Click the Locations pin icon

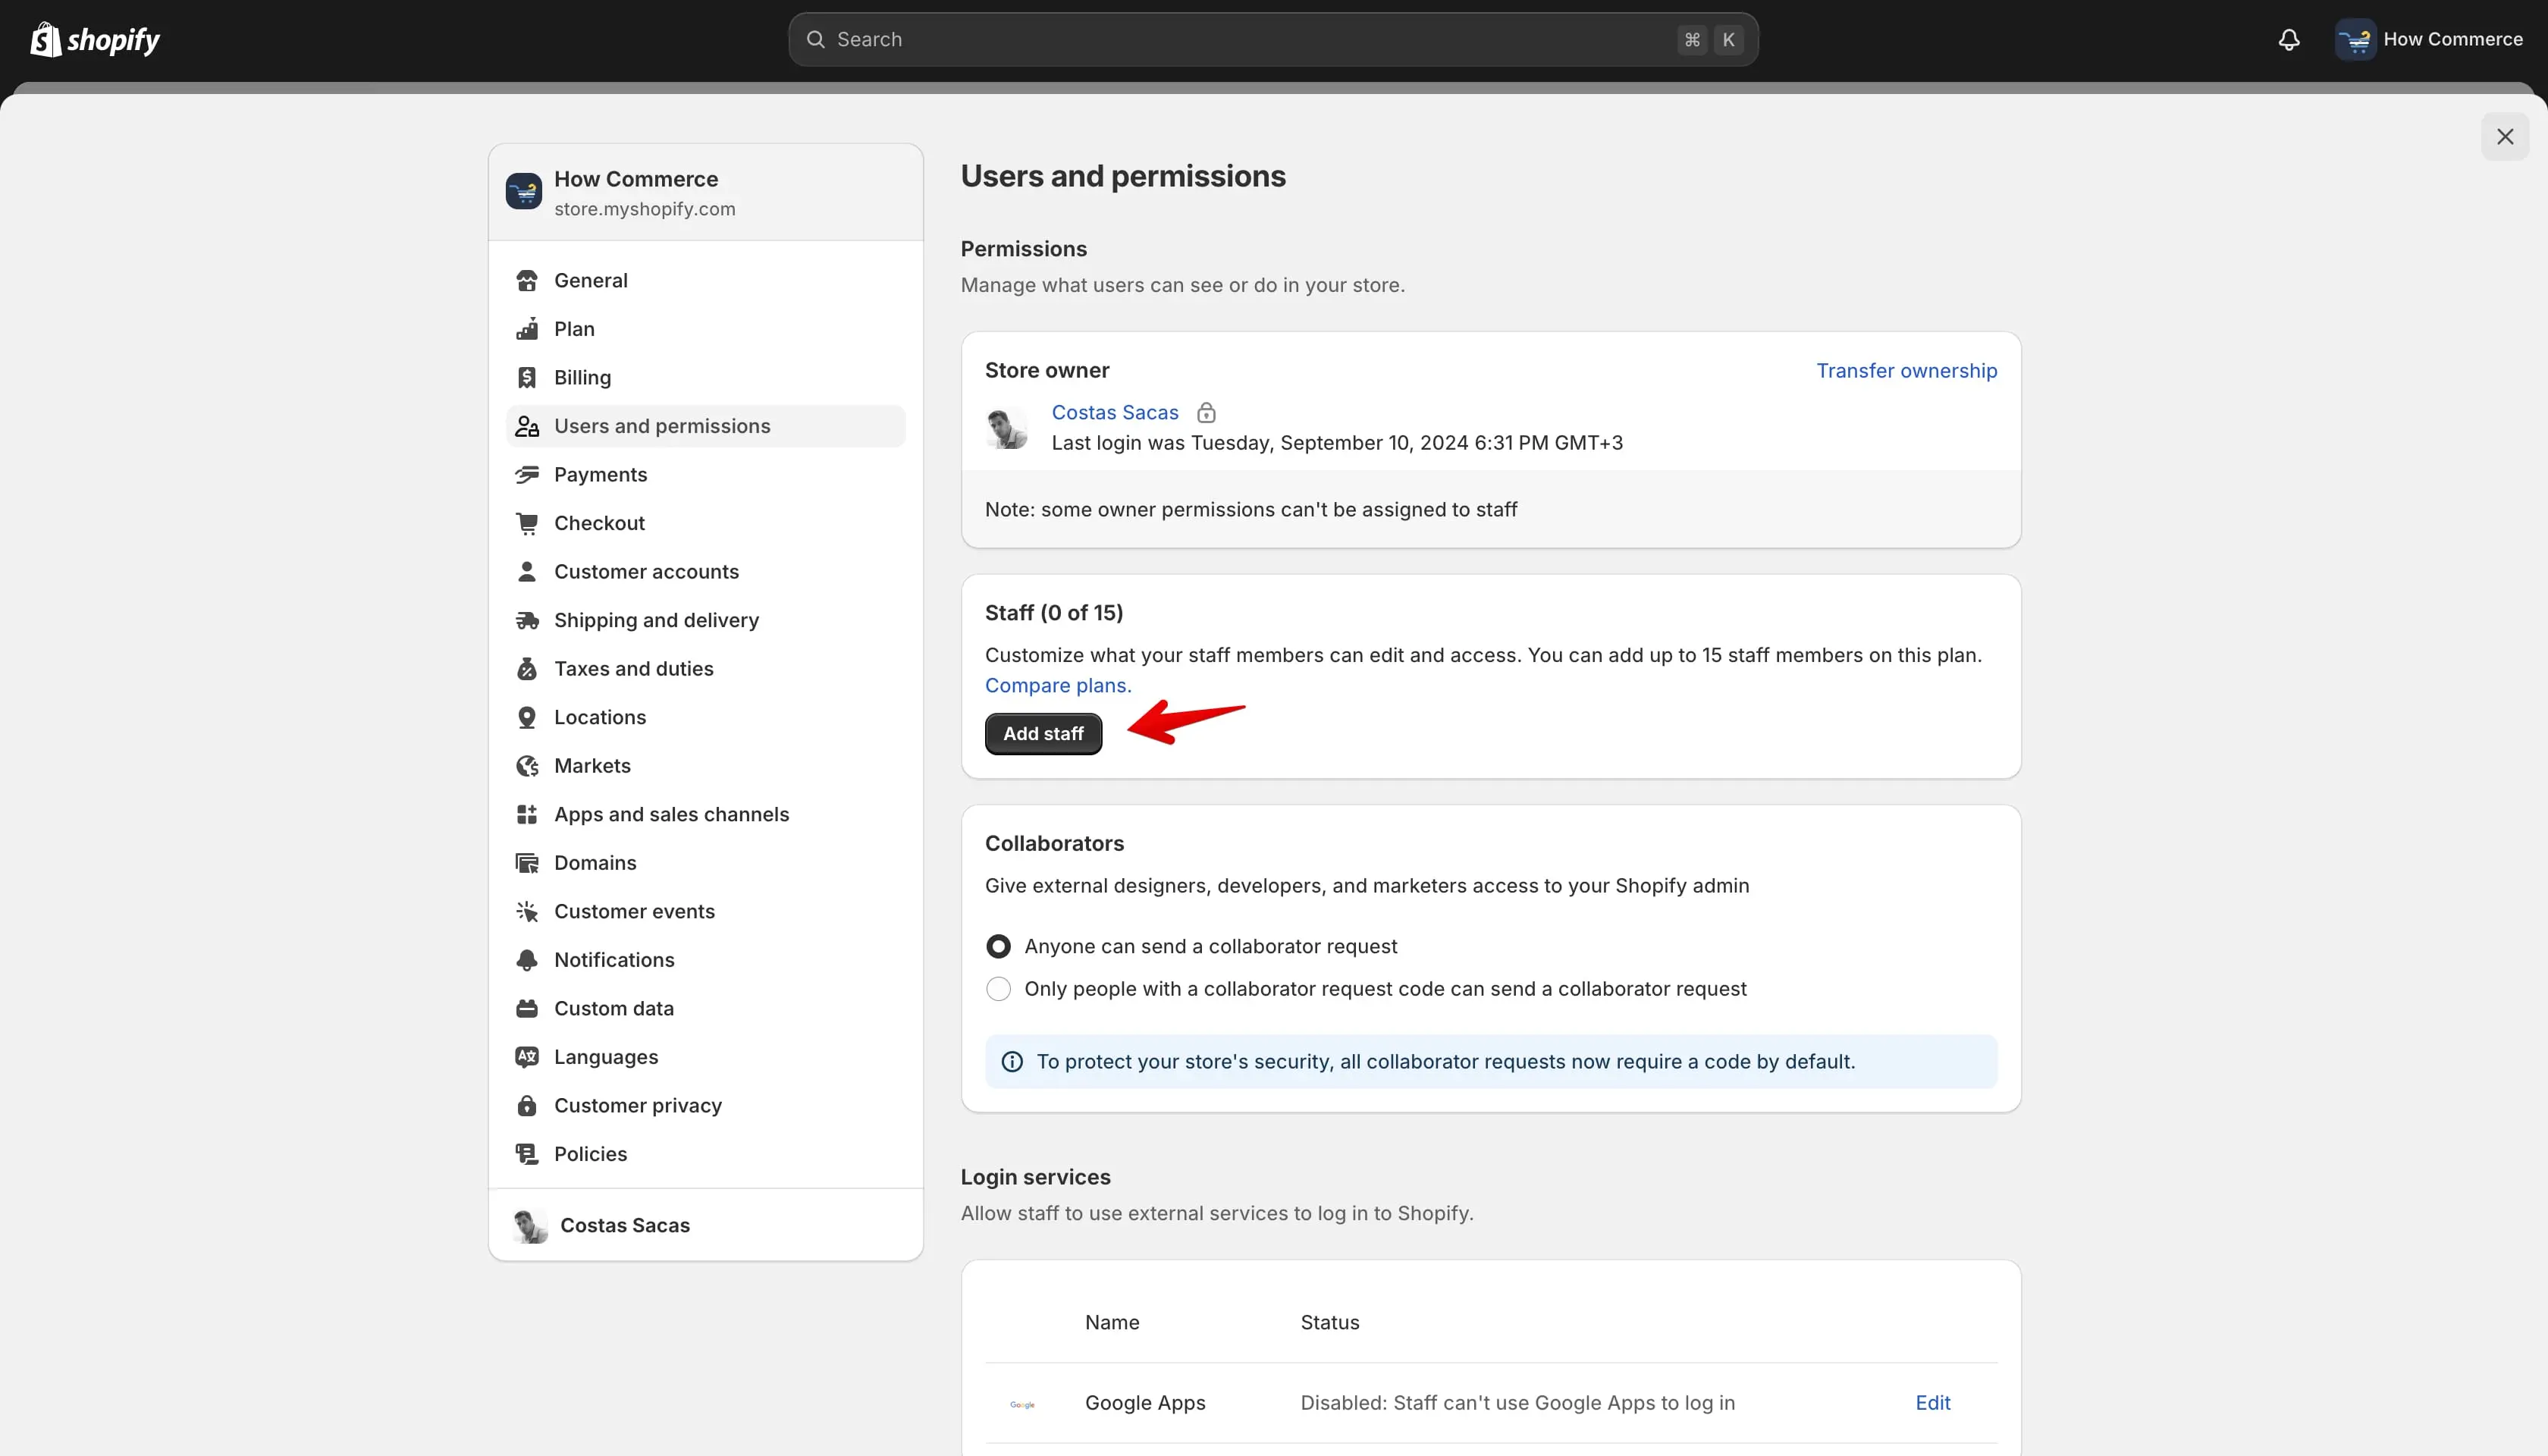tap(527, 717)
